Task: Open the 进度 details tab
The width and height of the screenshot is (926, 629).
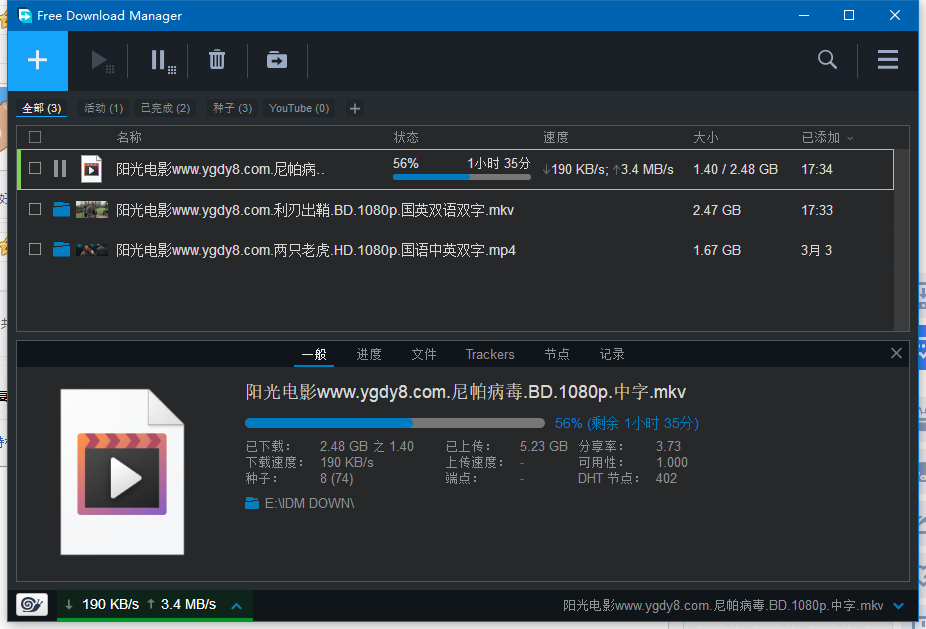Action: pyautogui.click(x=369, y=354)
